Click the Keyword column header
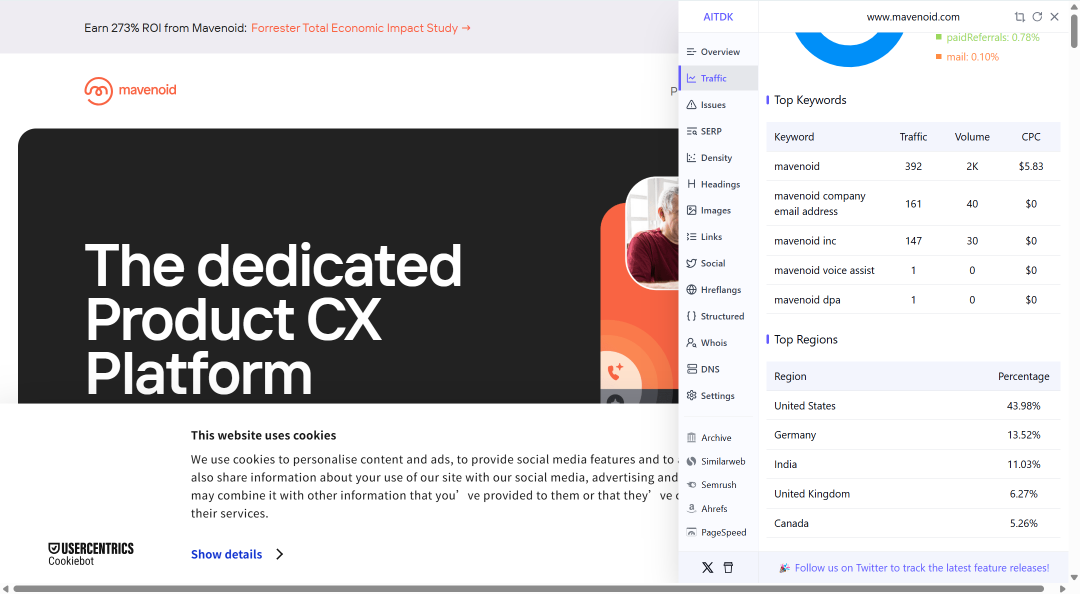Screen dimensions: 1080x594 tap(793, 136)
